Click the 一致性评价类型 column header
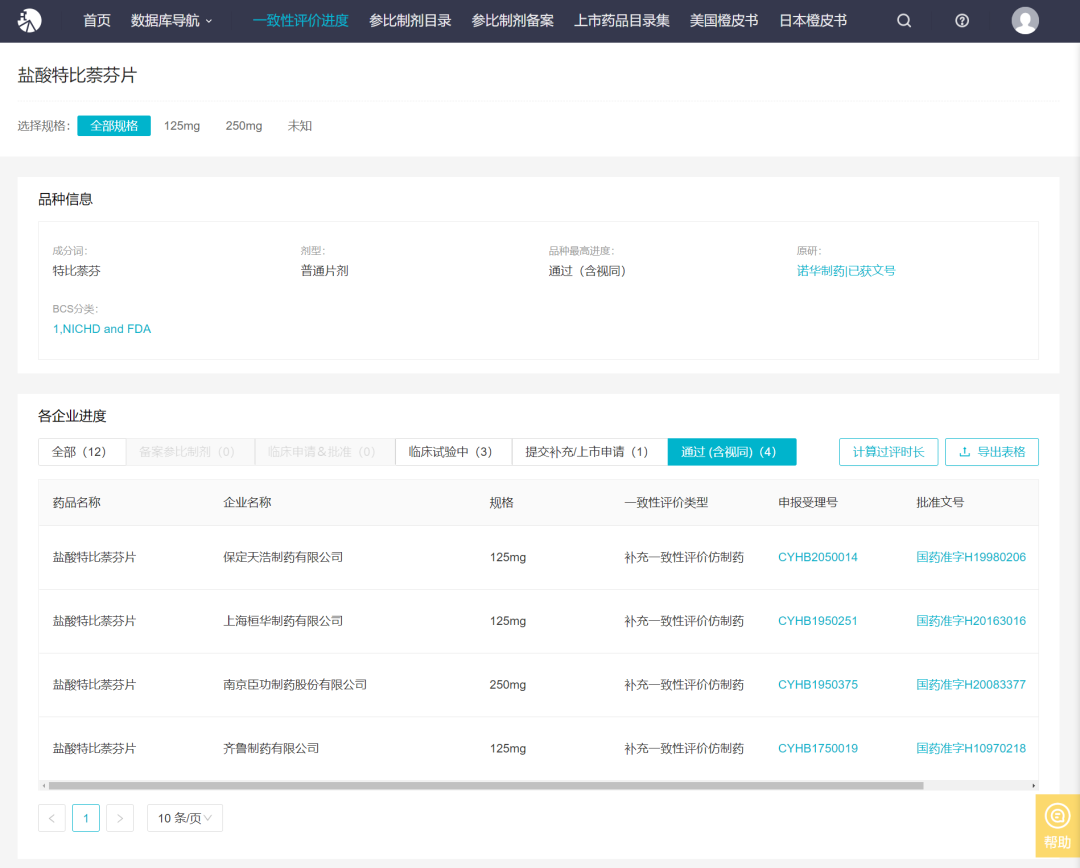Viewport: 1080px width, 868px height. 666,502
